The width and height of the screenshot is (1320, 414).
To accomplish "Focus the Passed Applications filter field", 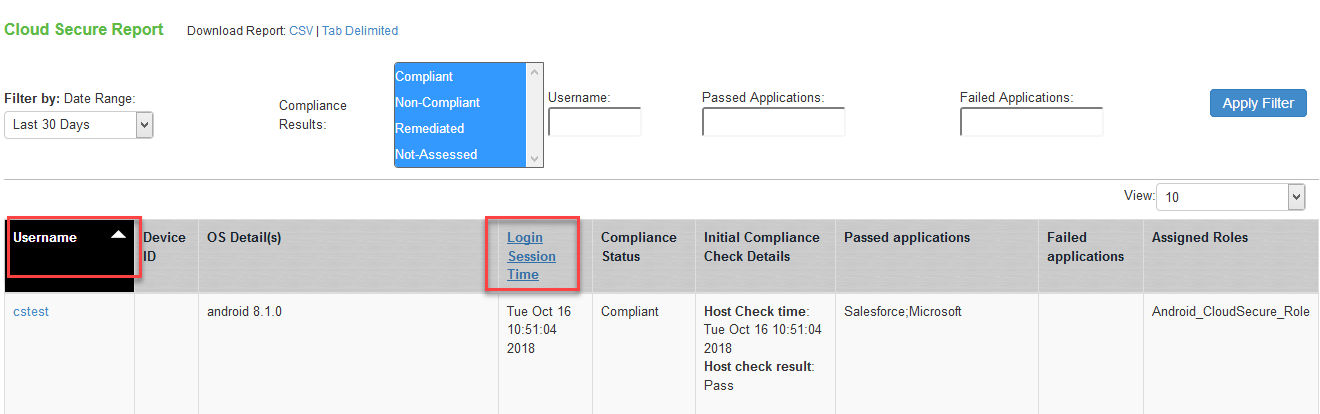I will [x=773, y=122].
